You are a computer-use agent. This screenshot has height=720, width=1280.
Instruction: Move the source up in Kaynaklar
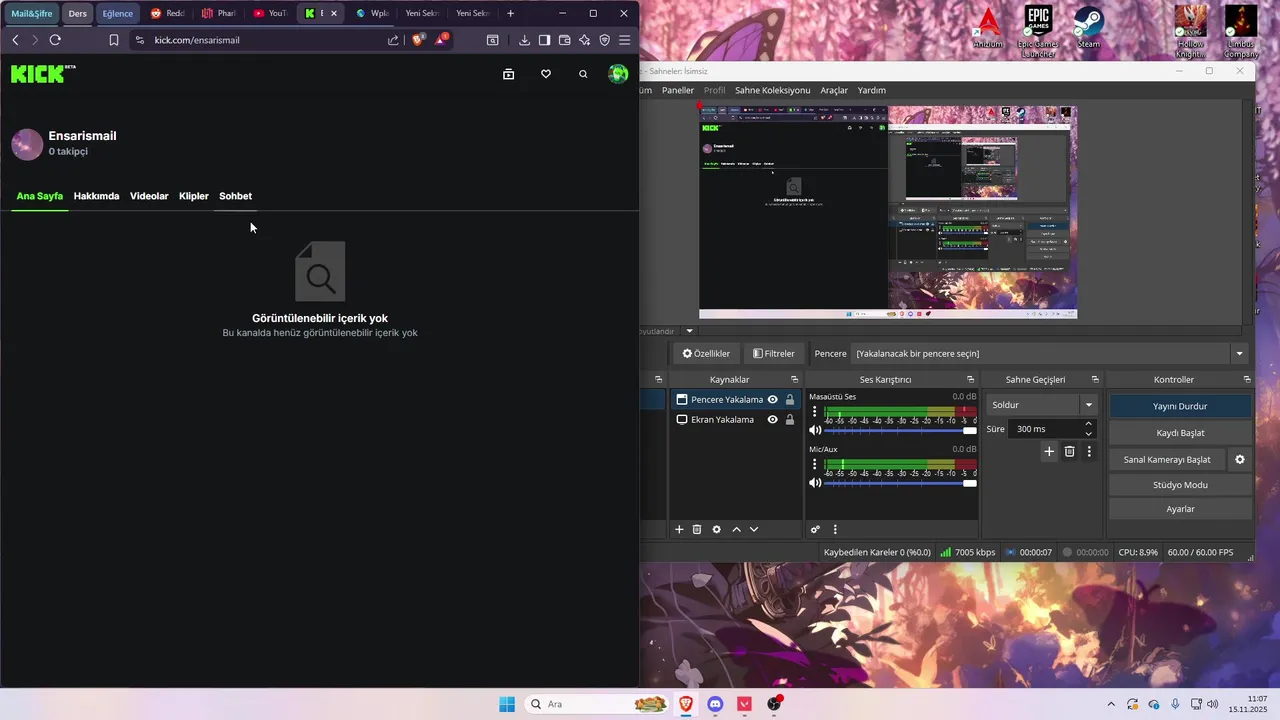(x=736, y=529)
